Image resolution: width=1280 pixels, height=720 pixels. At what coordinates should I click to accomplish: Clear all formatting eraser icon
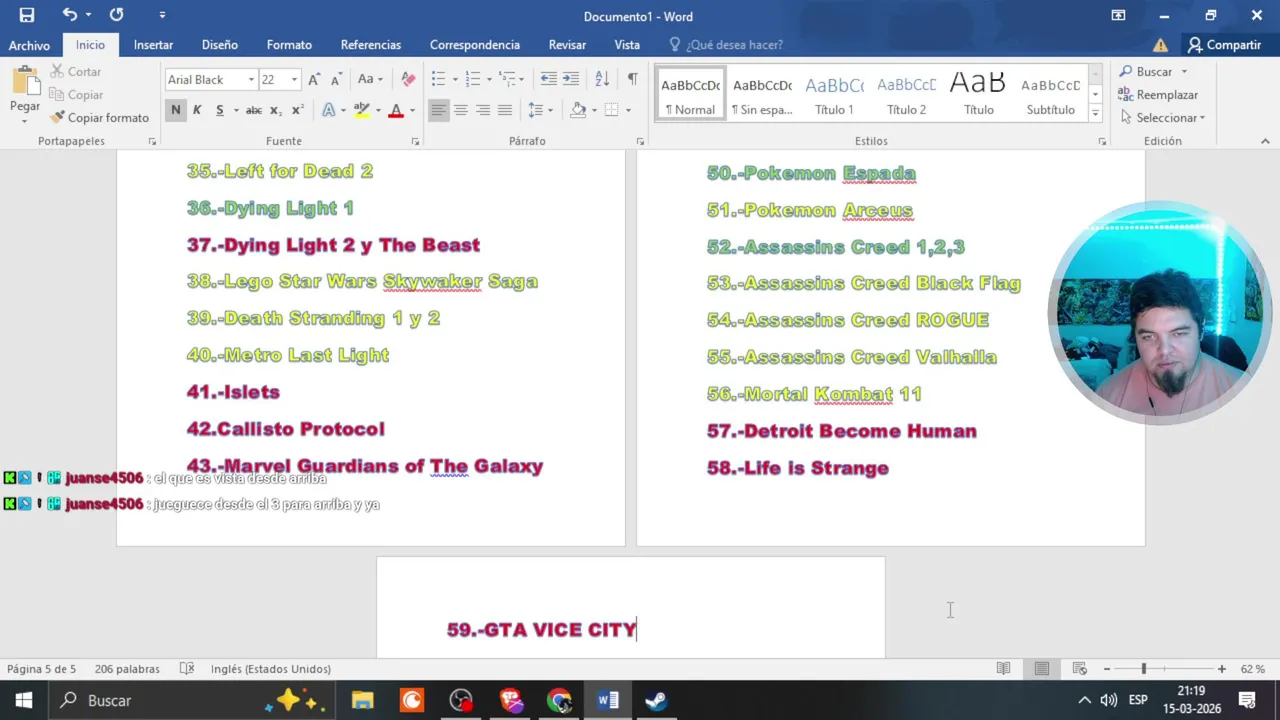pyautogui.click(x=408, y=79)
